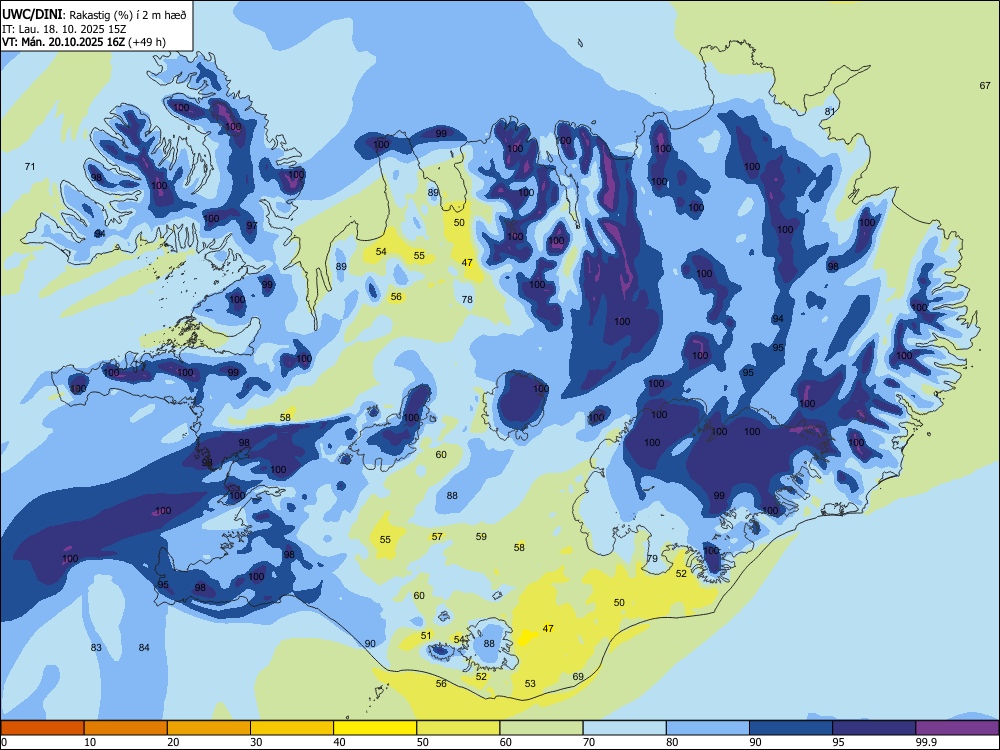Select the 95–99.9 indigo legend swatch
Screen dimensions: 1000x750
click(874, 728)
